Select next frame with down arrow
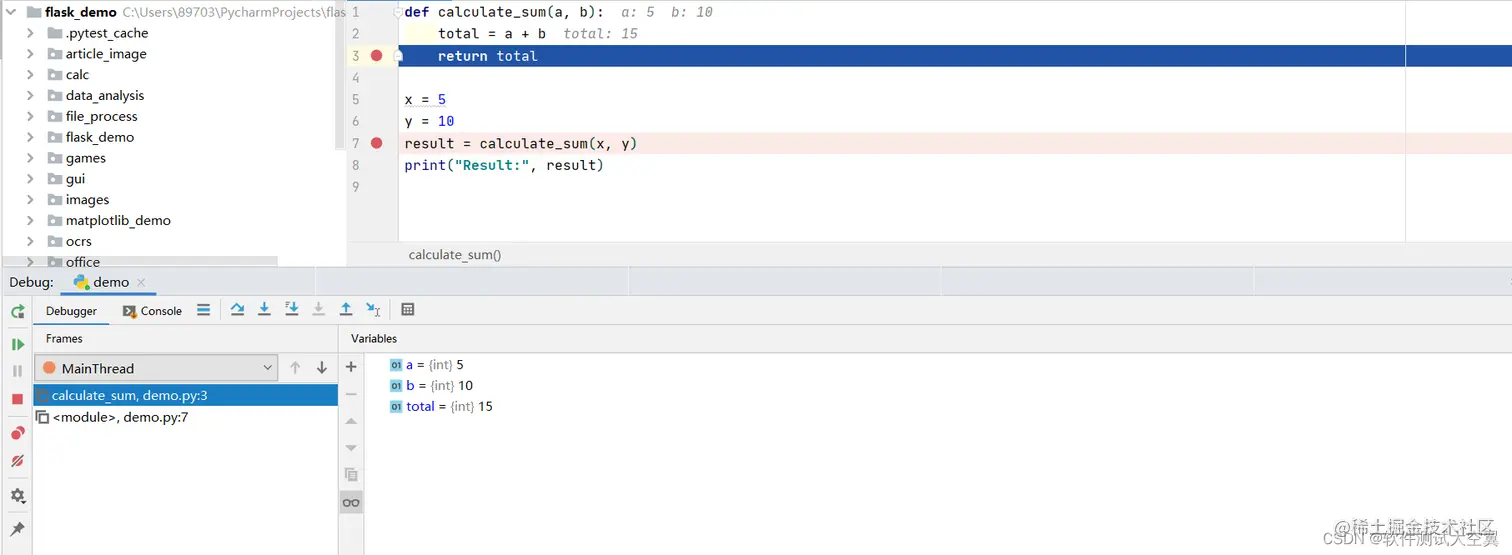This screenshot has height=555, width=1512. pyautogui.click(x=322, y=368)
